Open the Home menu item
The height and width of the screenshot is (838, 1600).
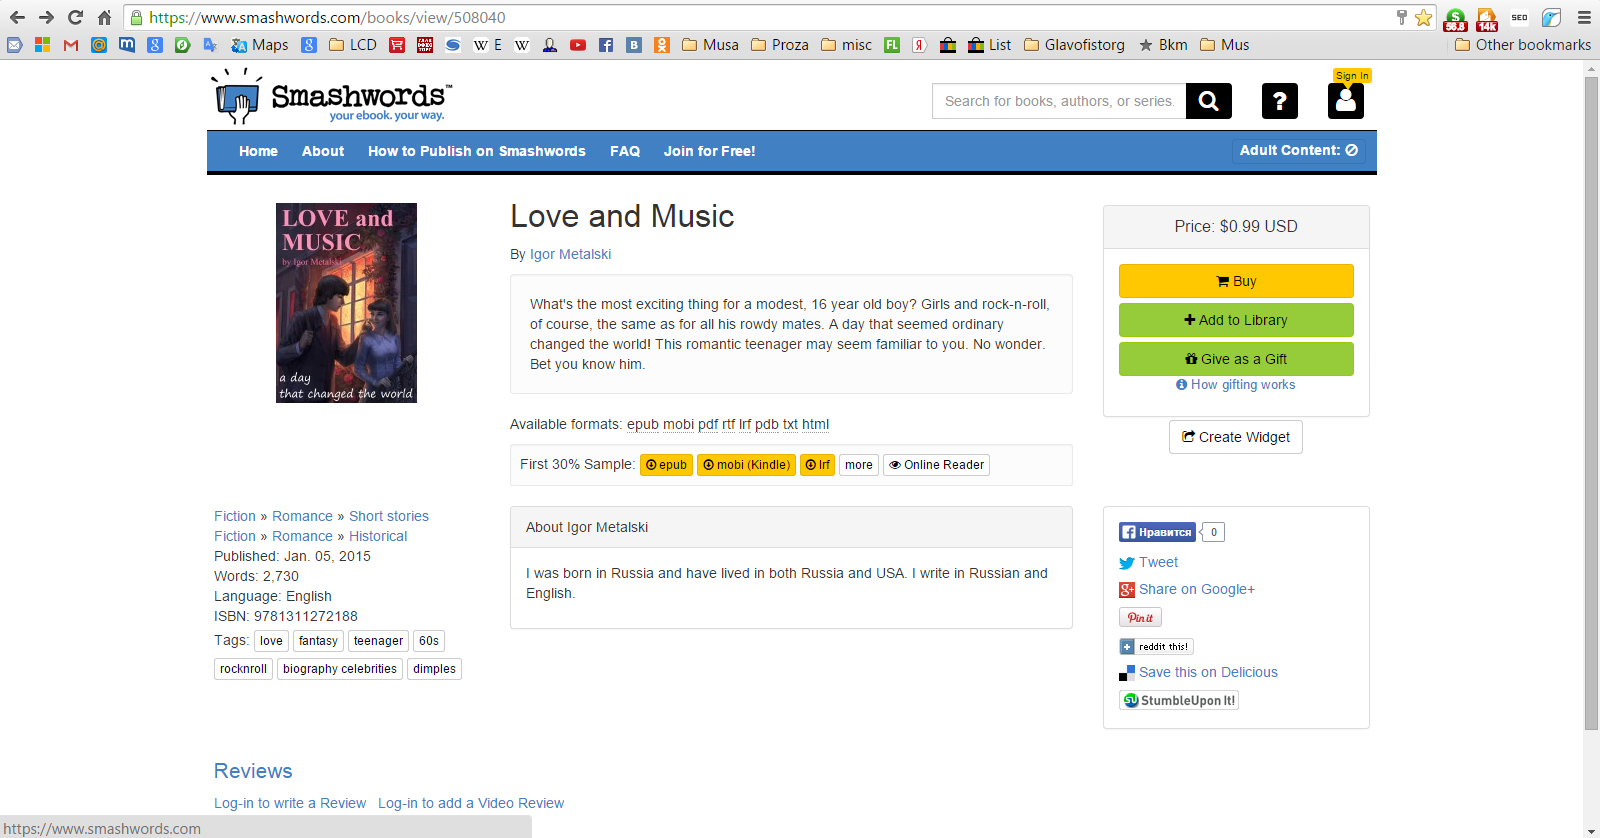[x=258, y=151]
